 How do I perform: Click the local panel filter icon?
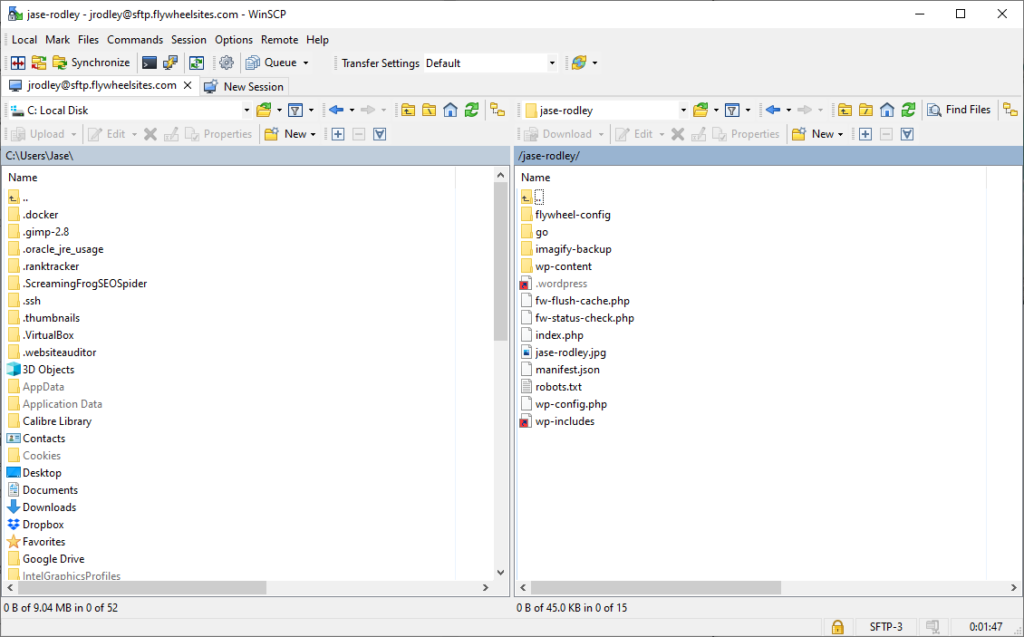pyautogui.click(x=295, y=110)
